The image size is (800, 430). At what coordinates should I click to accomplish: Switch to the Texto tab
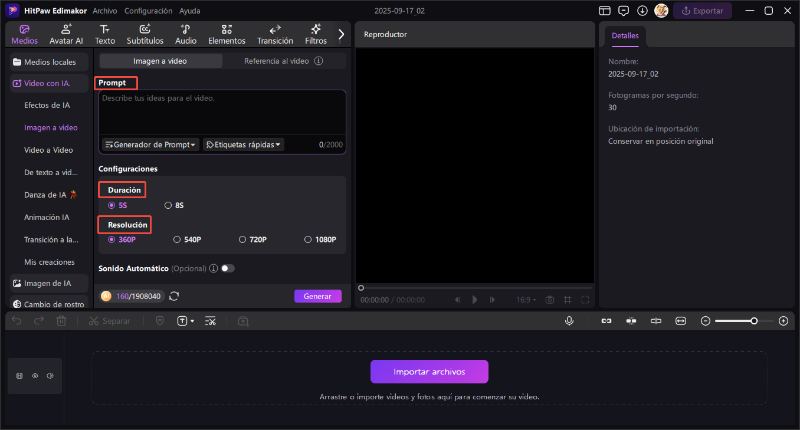(105, 35)
